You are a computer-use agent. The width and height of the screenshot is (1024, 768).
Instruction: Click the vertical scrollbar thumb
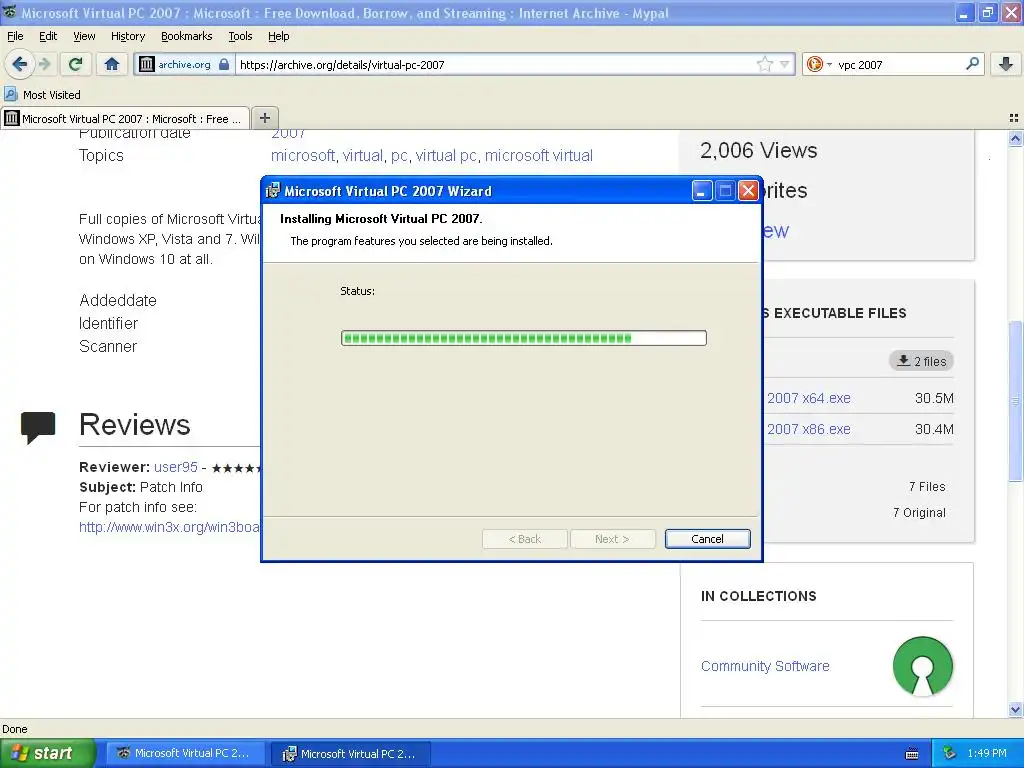click(x=1015, y=401)
